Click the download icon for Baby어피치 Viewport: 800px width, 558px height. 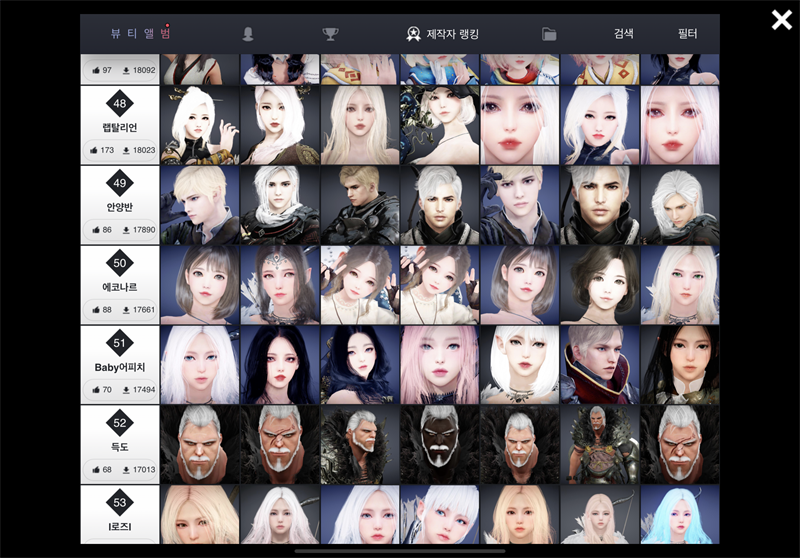point(126,391)
